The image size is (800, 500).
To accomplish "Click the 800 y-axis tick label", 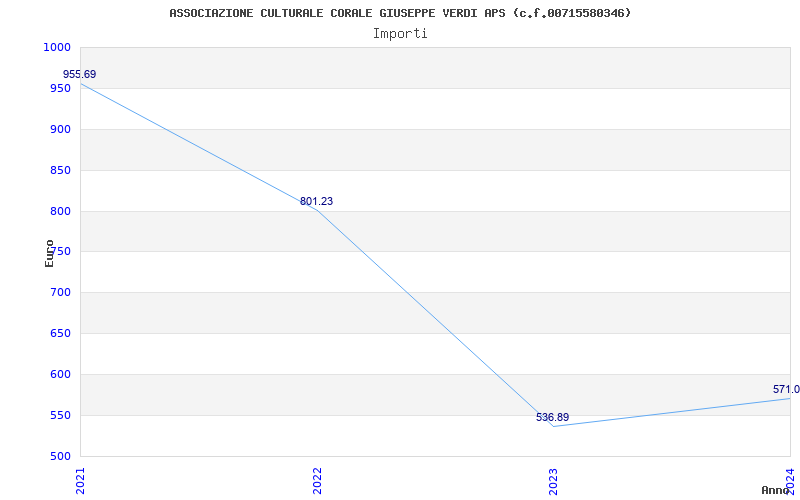I will pyautogui.click(x=60, y=211).
